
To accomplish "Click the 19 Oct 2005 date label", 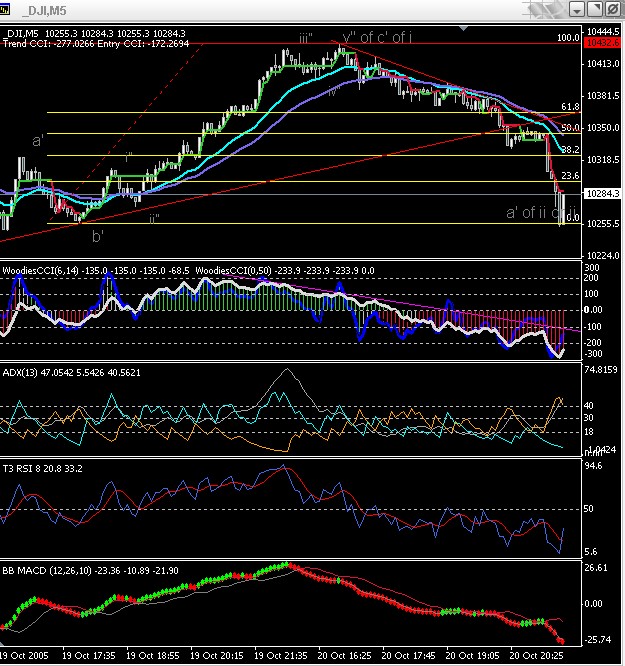I will (24, 655).
